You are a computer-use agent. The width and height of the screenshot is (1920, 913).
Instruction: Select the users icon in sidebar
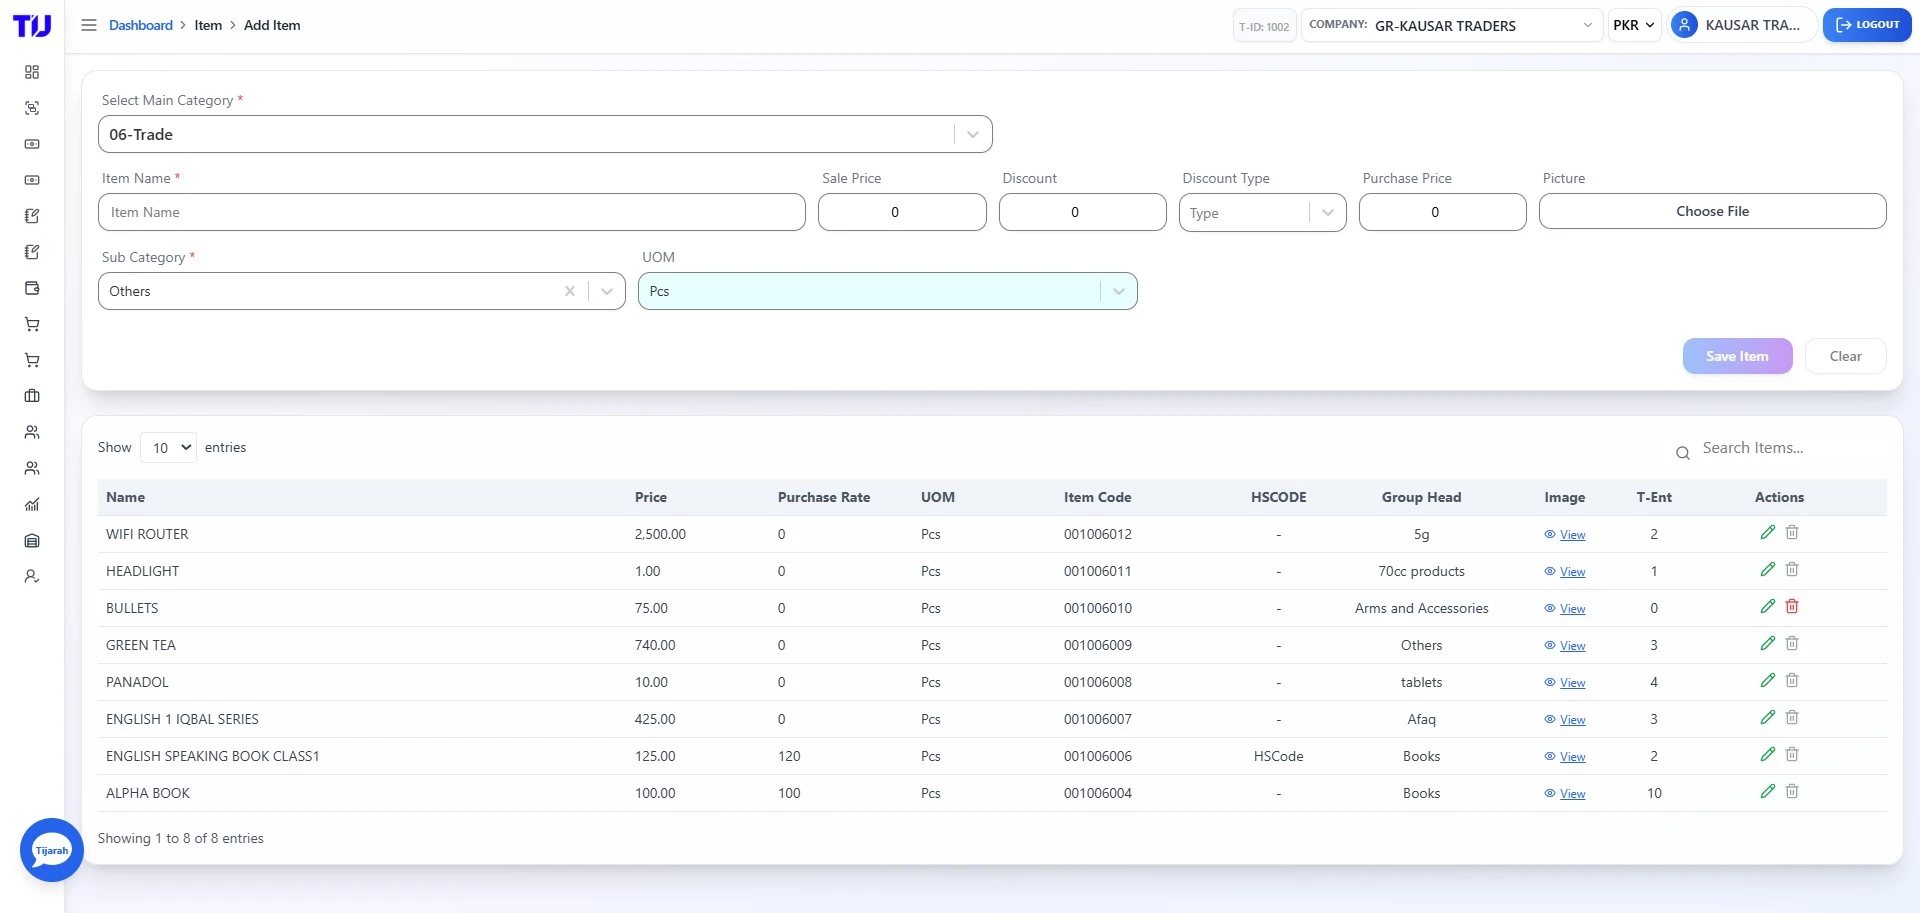pyautogui.click(x=32, y=432)
